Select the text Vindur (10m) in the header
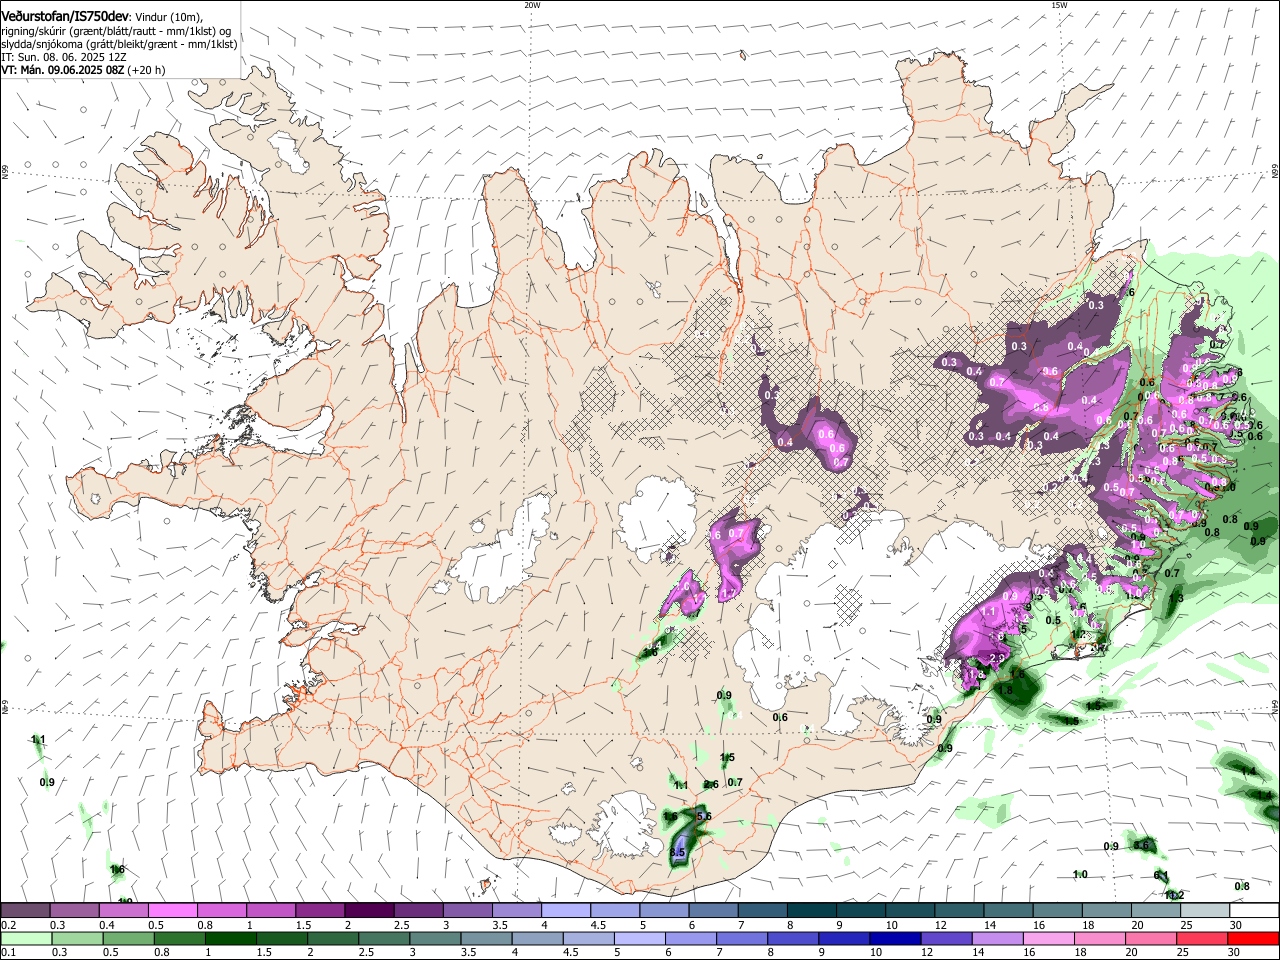 169,17
